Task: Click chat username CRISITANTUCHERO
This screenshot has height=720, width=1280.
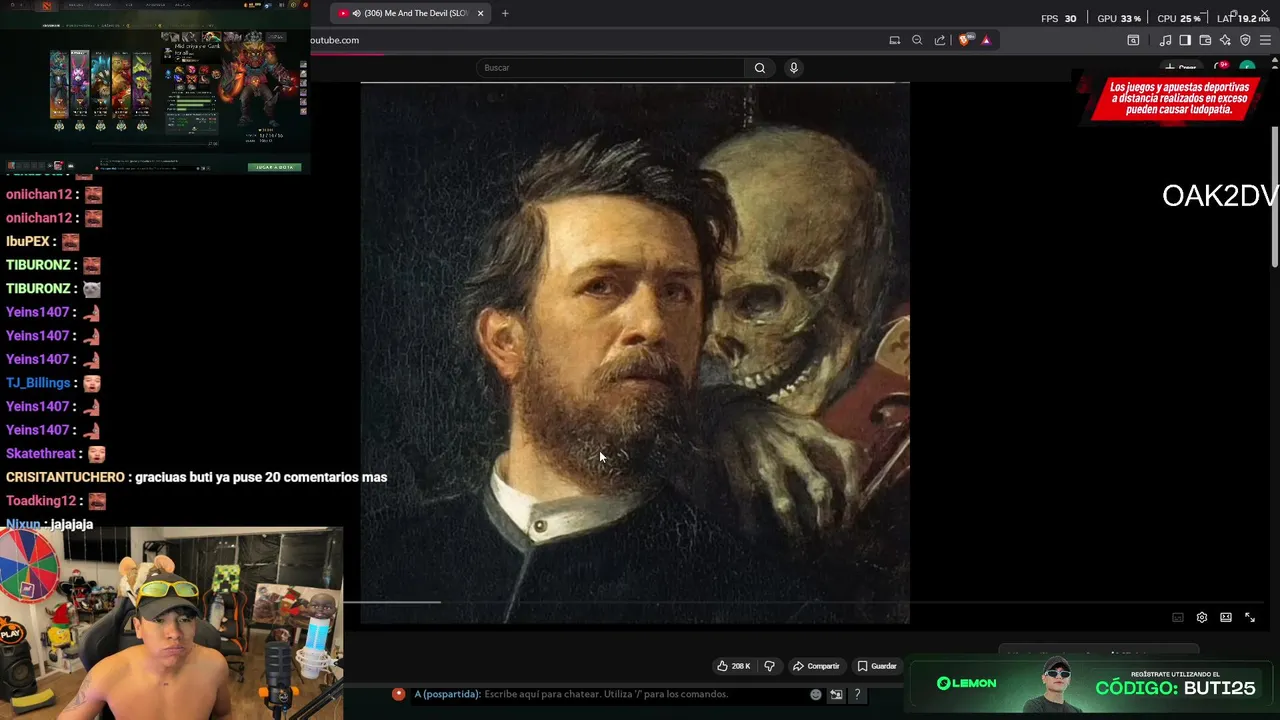Action: tap(65, 477)
